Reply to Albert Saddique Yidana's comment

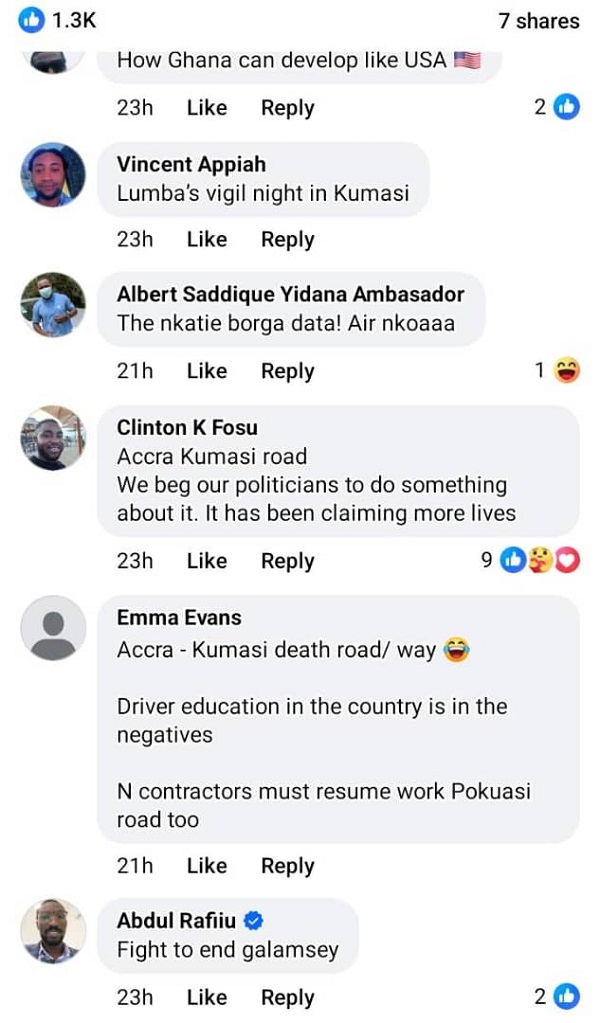(287, 371)
